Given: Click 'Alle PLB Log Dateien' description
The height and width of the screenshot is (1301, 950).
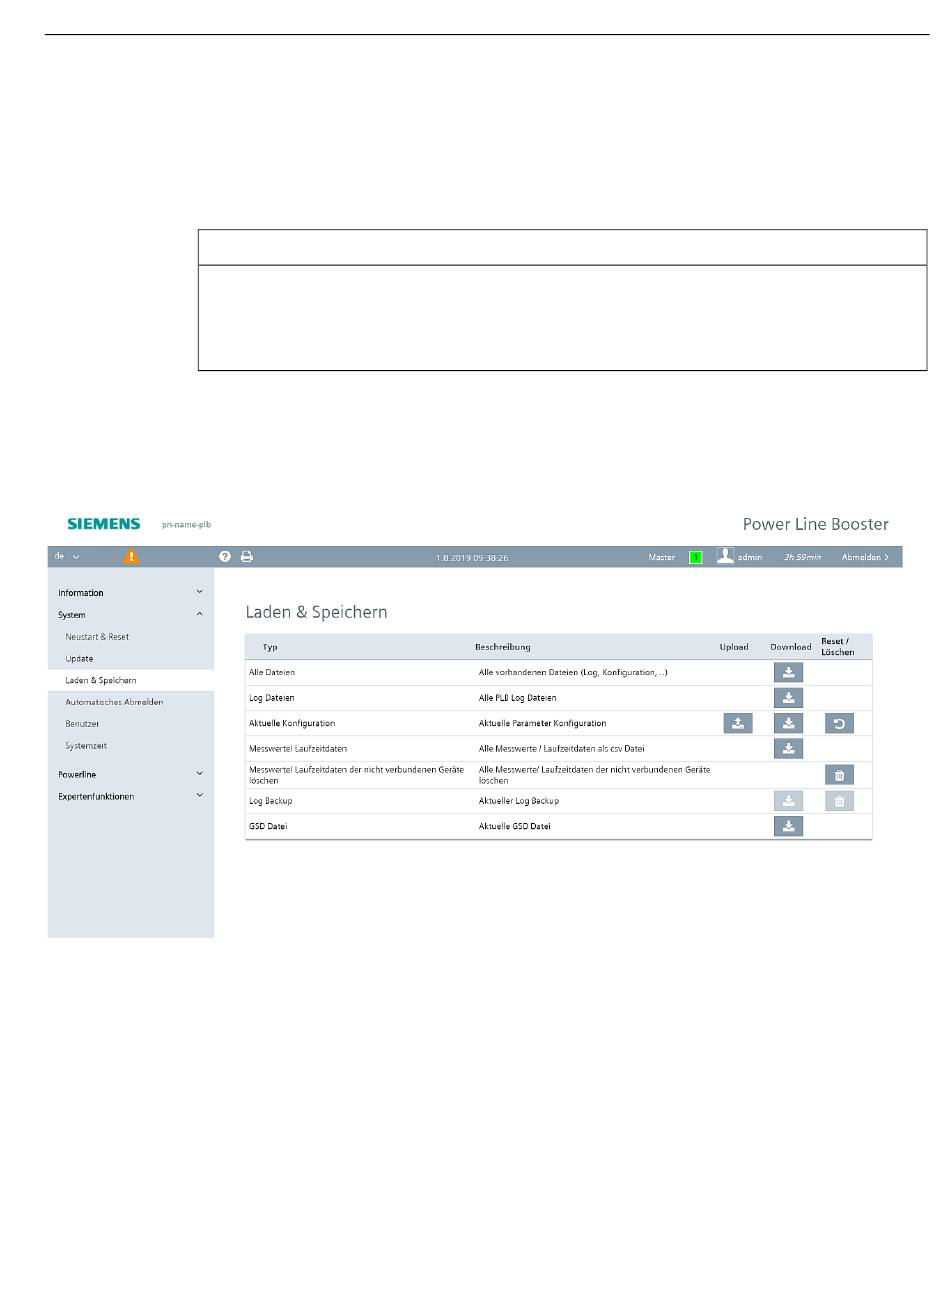Looking at the screenshot, I should (518, 698).
